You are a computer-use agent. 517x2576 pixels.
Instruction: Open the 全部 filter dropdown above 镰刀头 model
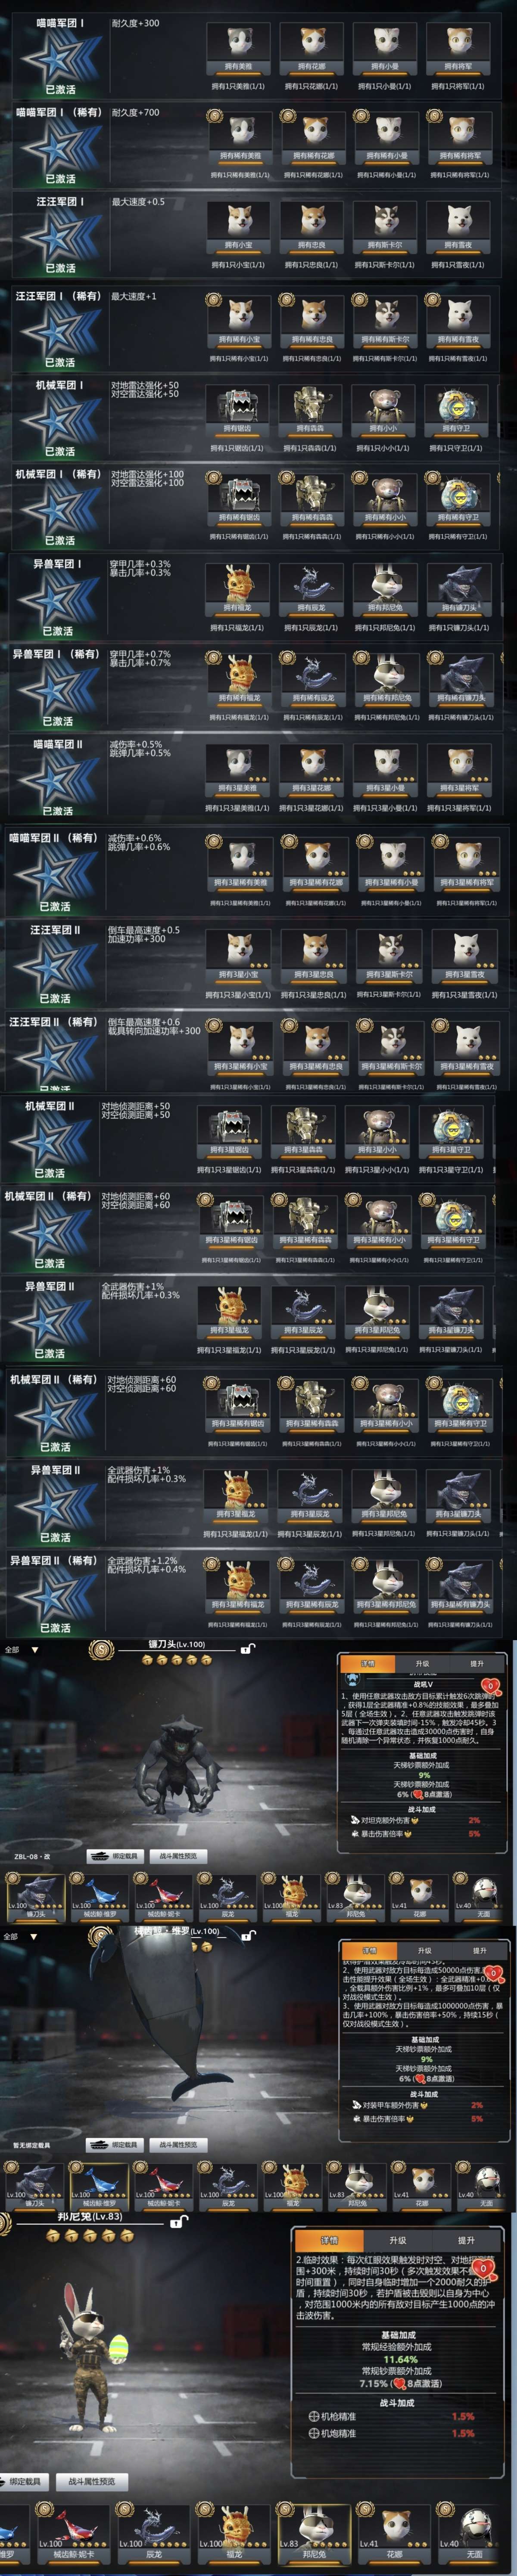21,1649
